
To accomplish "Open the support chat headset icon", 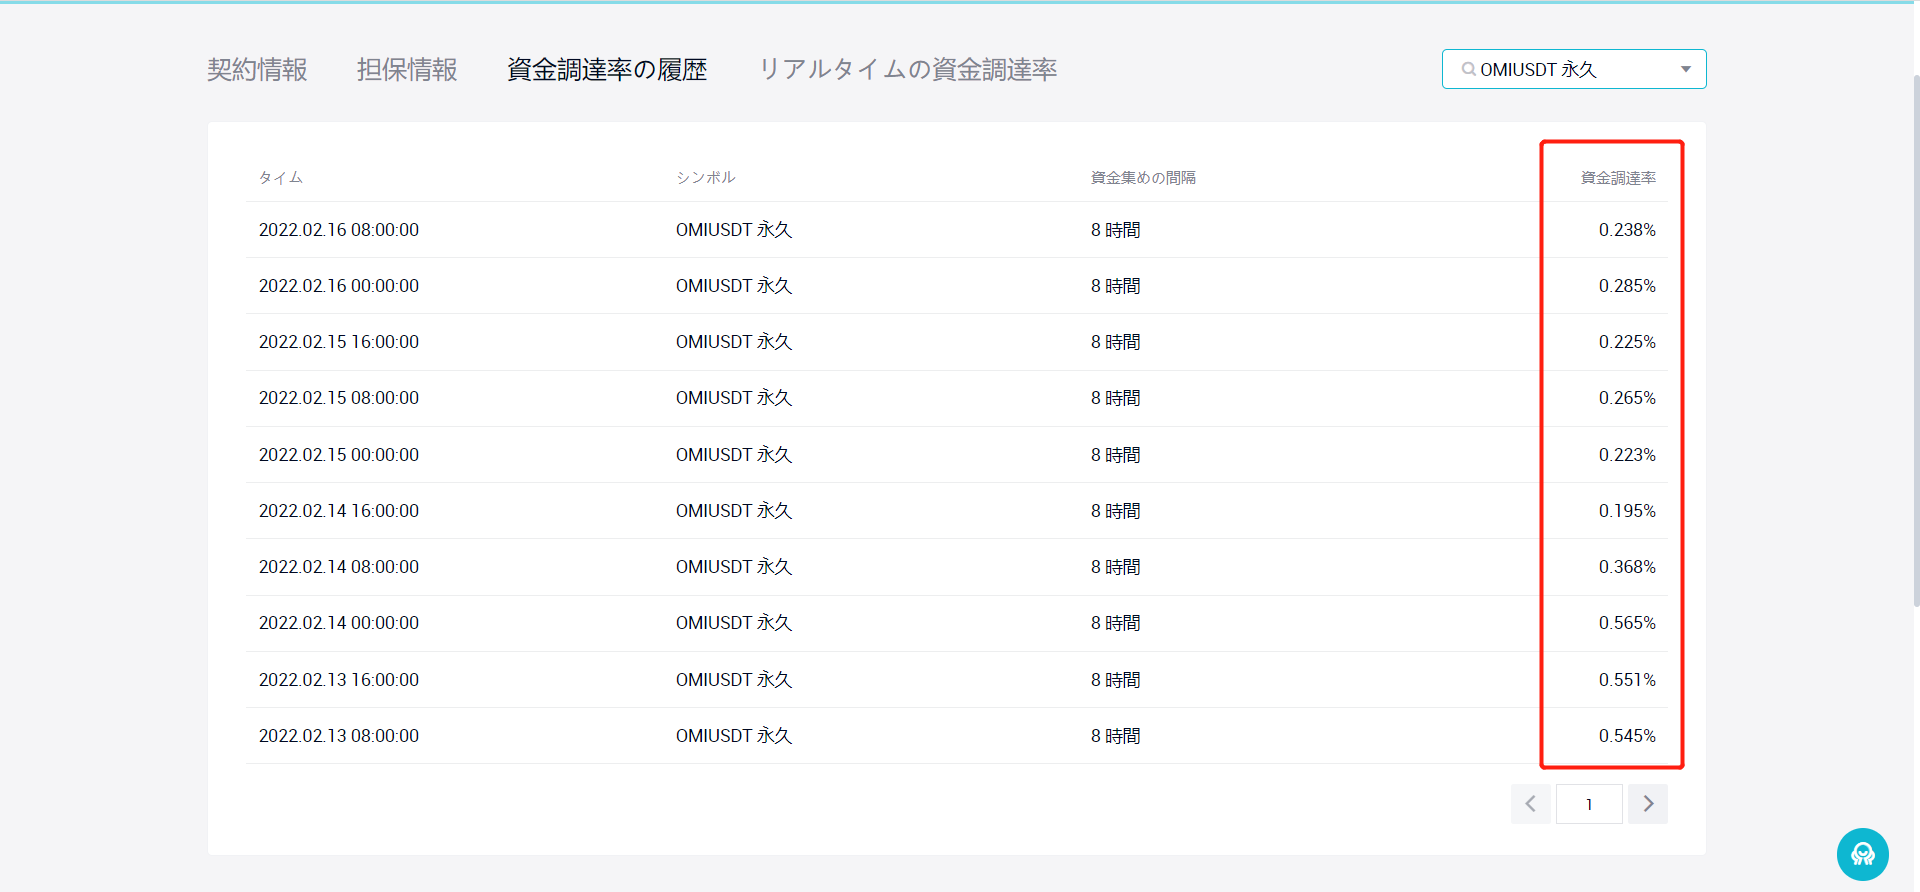I will pos(1862,854).
